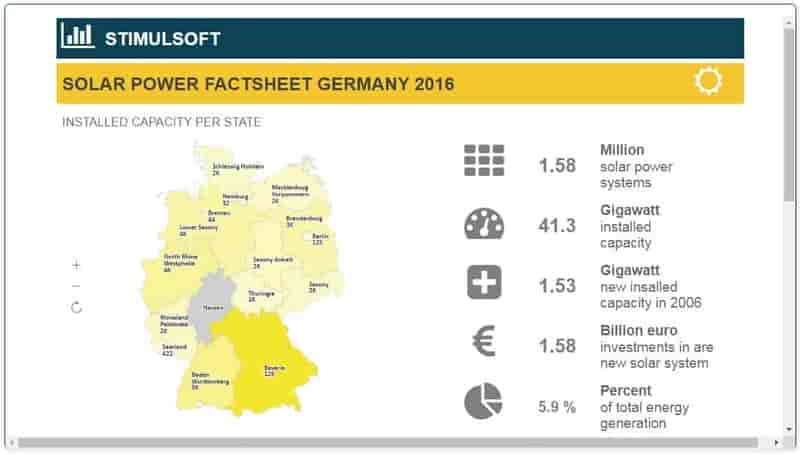The image size is (800, 455).
Task: Click the horizontal scrollbar left arrow
Action: [x=12, y=443]
